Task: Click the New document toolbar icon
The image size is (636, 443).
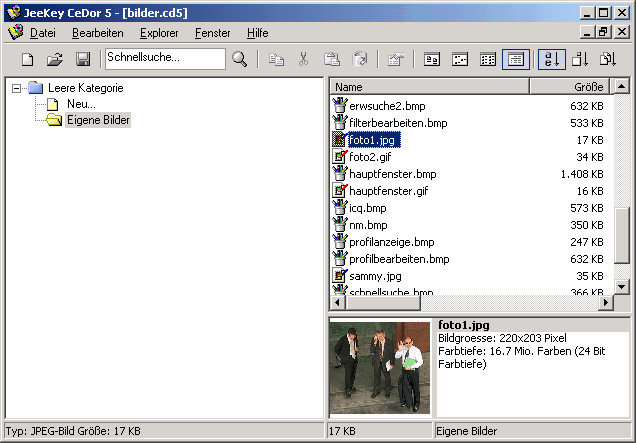Action: [x=27, y=60]
